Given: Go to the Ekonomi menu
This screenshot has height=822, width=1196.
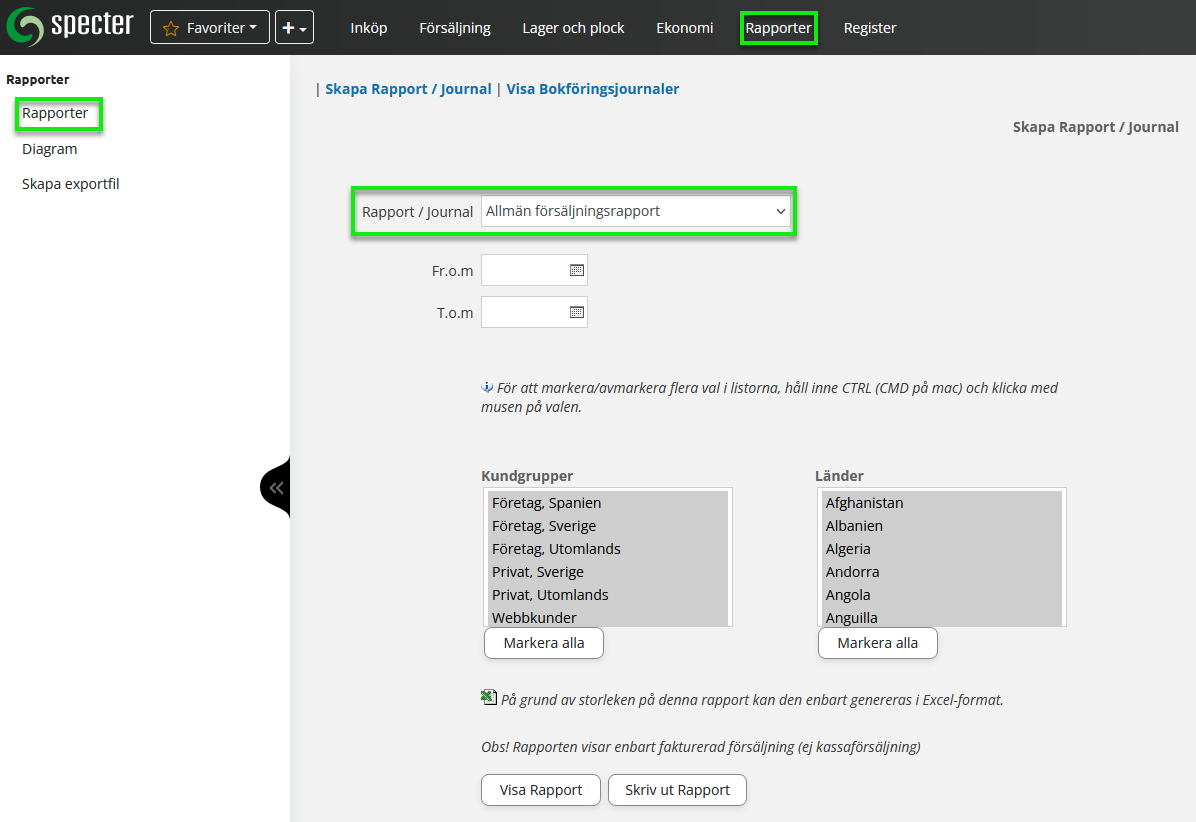Looking at the screenshot, I should (x=684, y=28).
